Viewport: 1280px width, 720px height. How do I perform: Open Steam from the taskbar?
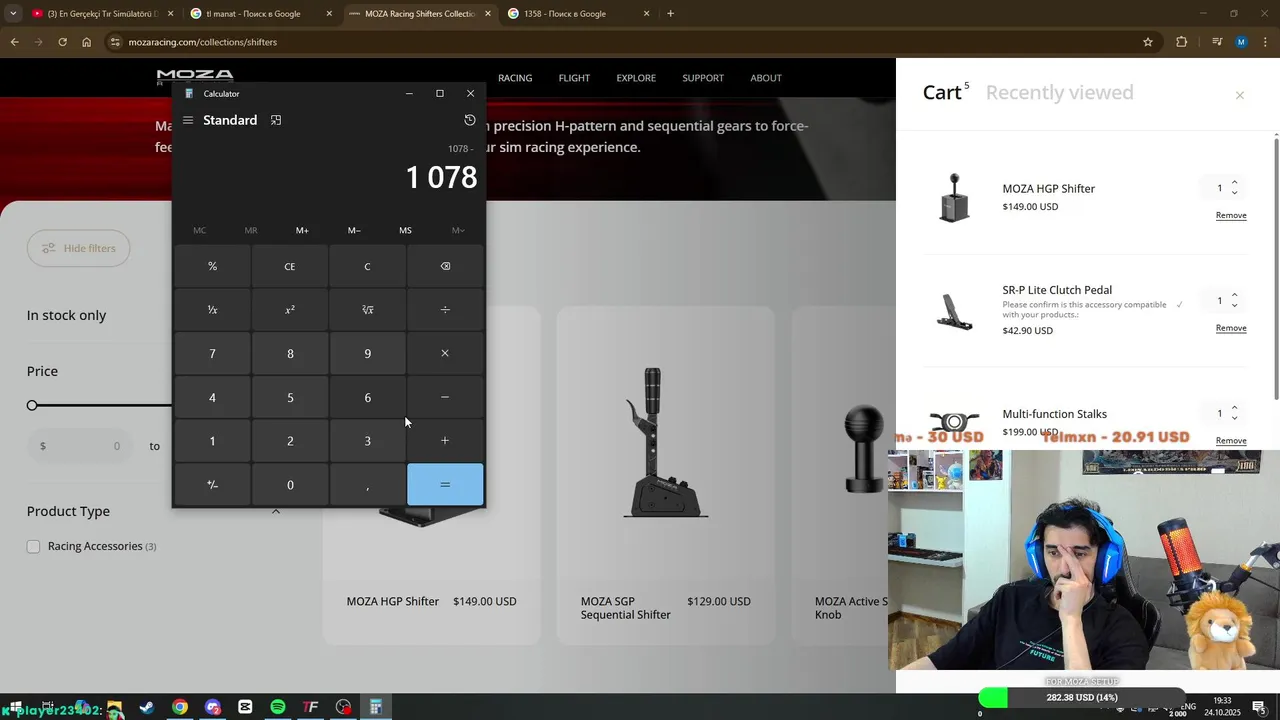point(147,707)
